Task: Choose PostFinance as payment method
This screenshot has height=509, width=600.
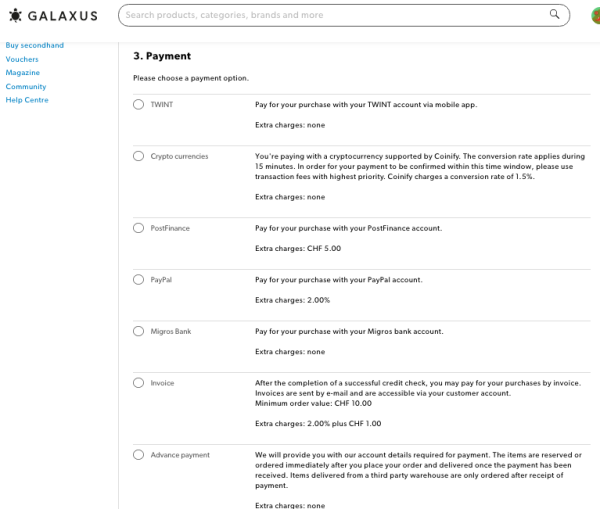Action: coord(139,228)
